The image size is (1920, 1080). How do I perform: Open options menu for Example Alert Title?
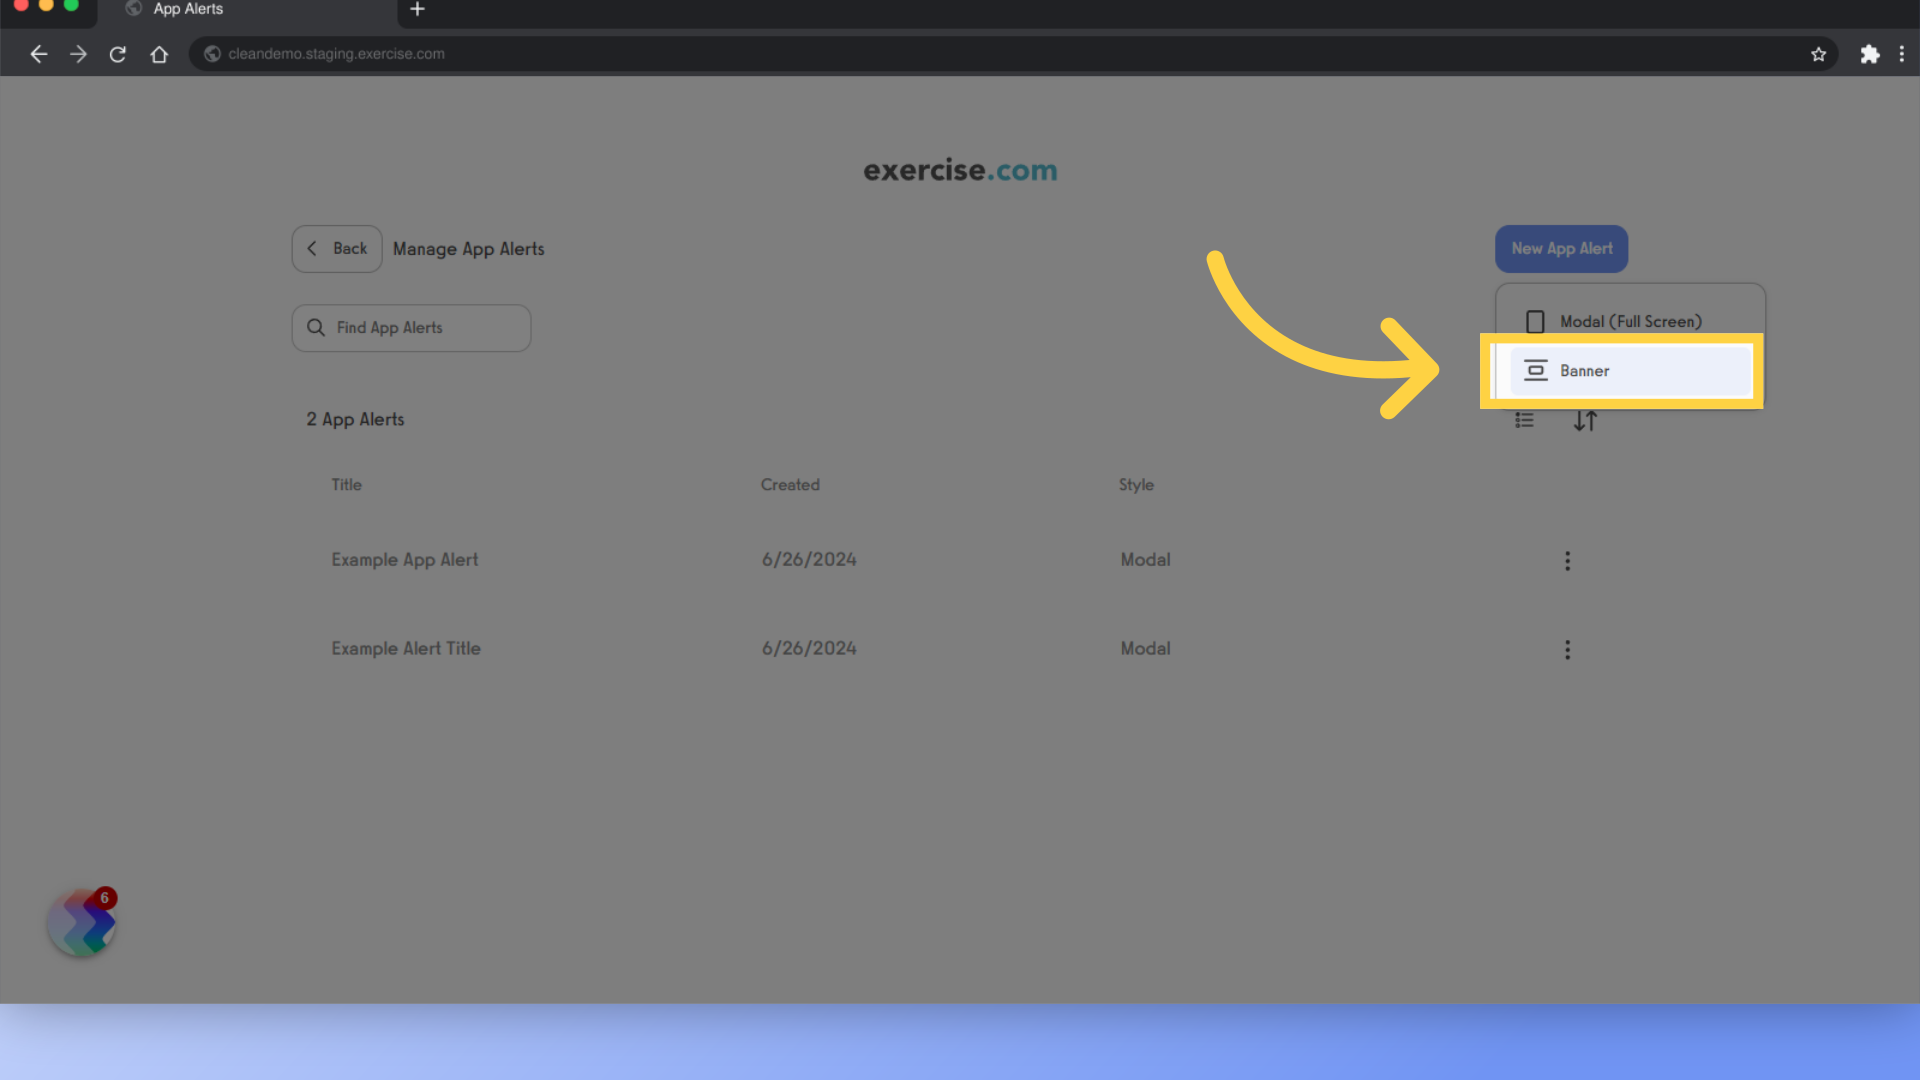pyautogui.click(x=1567, y=650)
